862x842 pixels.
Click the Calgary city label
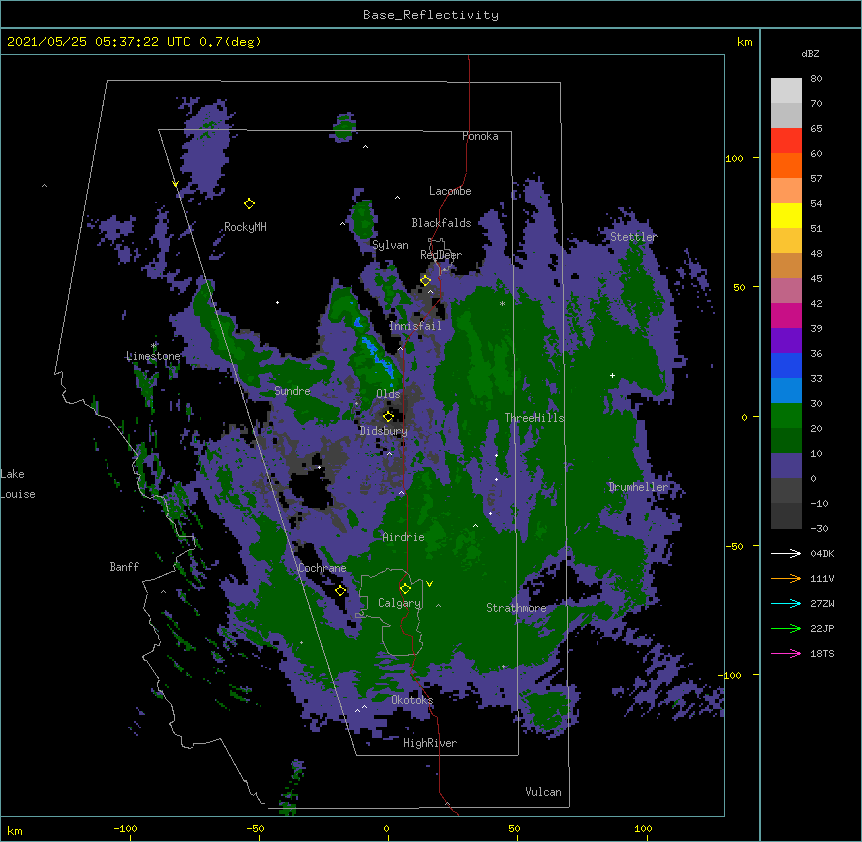pyautogui.click(x=399, y=603)
